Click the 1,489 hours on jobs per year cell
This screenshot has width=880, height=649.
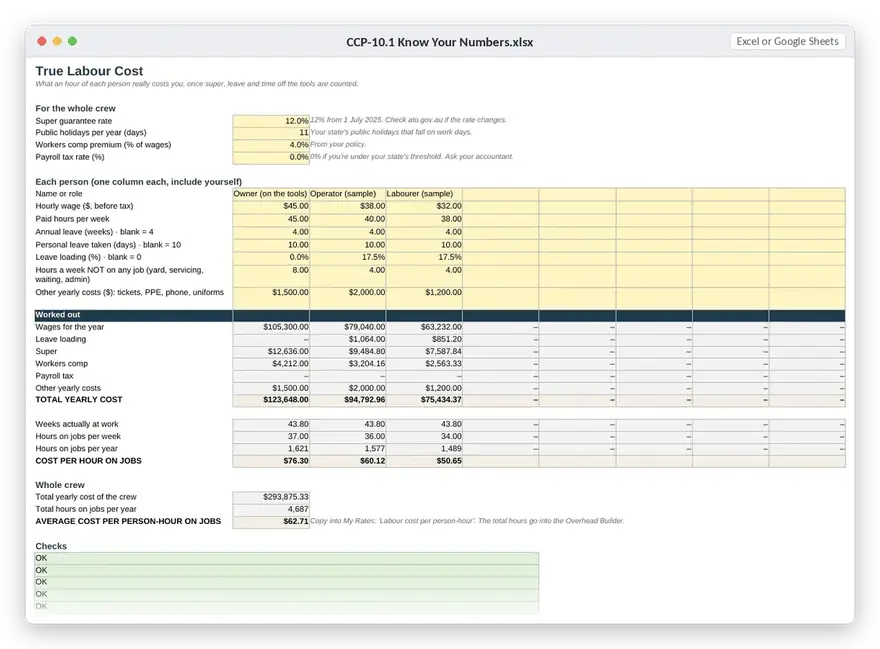[x=424, y=449]
